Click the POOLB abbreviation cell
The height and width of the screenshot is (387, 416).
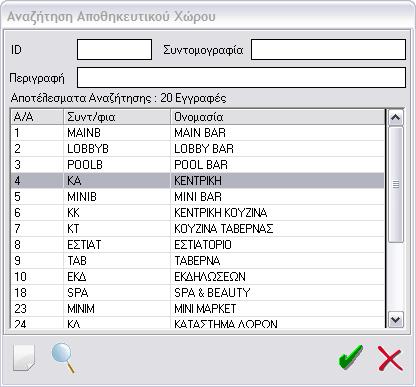pos(117,165)
